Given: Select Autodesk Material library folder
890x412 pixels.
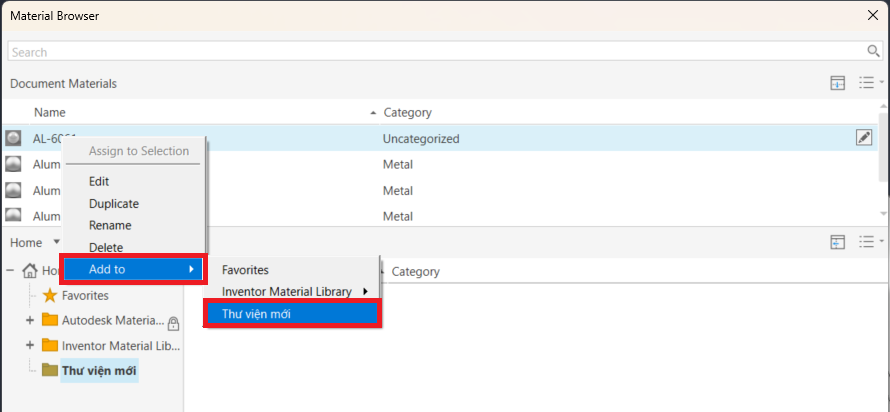Looking at the screenshot, I should (x=112, y=321).
